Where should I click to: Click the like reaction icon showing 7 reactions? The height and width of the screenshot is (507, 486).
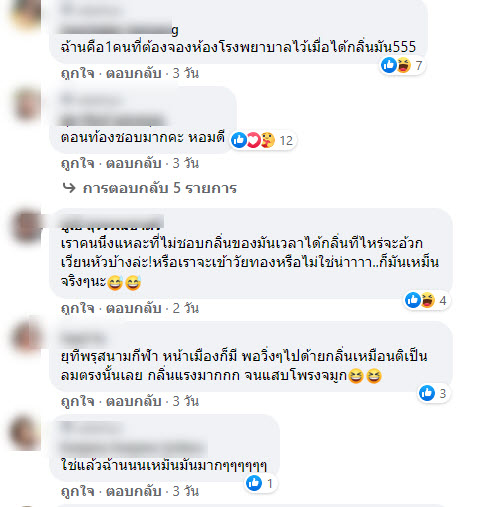tap(389, 65)
